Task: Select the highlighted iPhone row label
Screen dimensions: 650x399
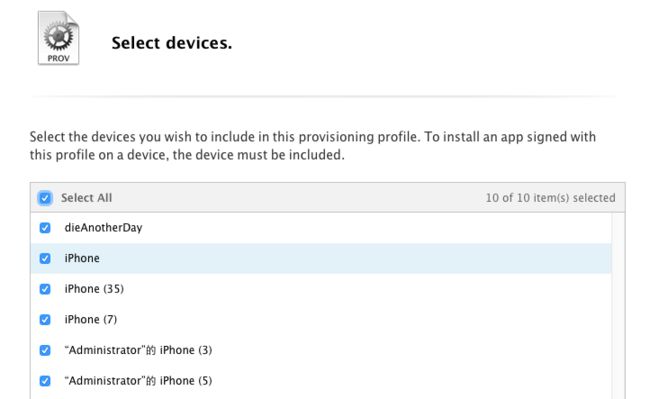Action: 82,258
